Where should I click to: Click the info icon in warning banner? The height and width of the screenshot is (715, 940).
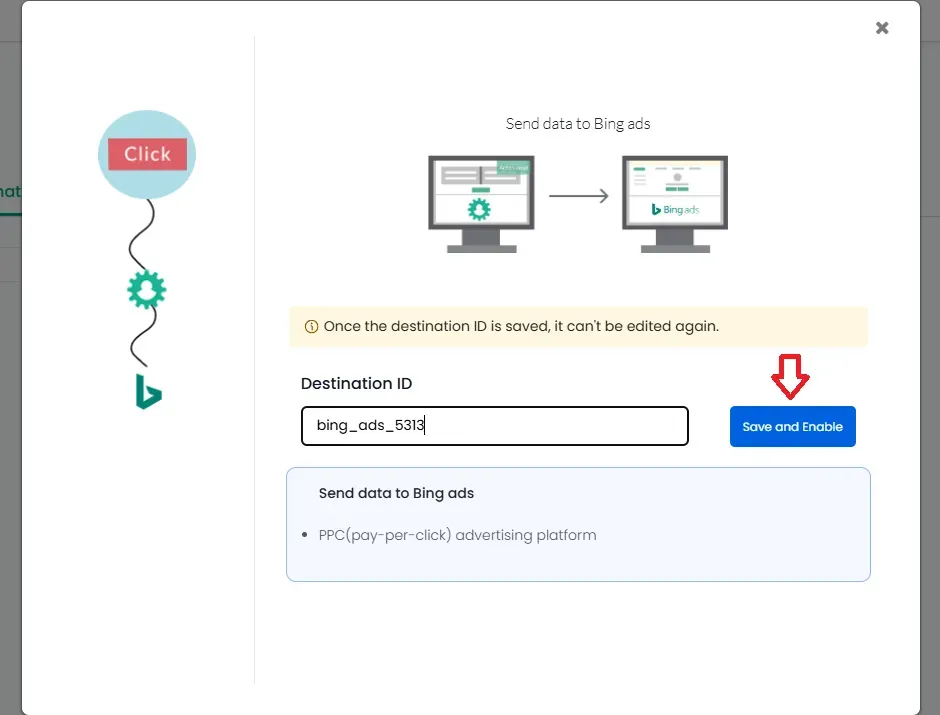(311, 327)
